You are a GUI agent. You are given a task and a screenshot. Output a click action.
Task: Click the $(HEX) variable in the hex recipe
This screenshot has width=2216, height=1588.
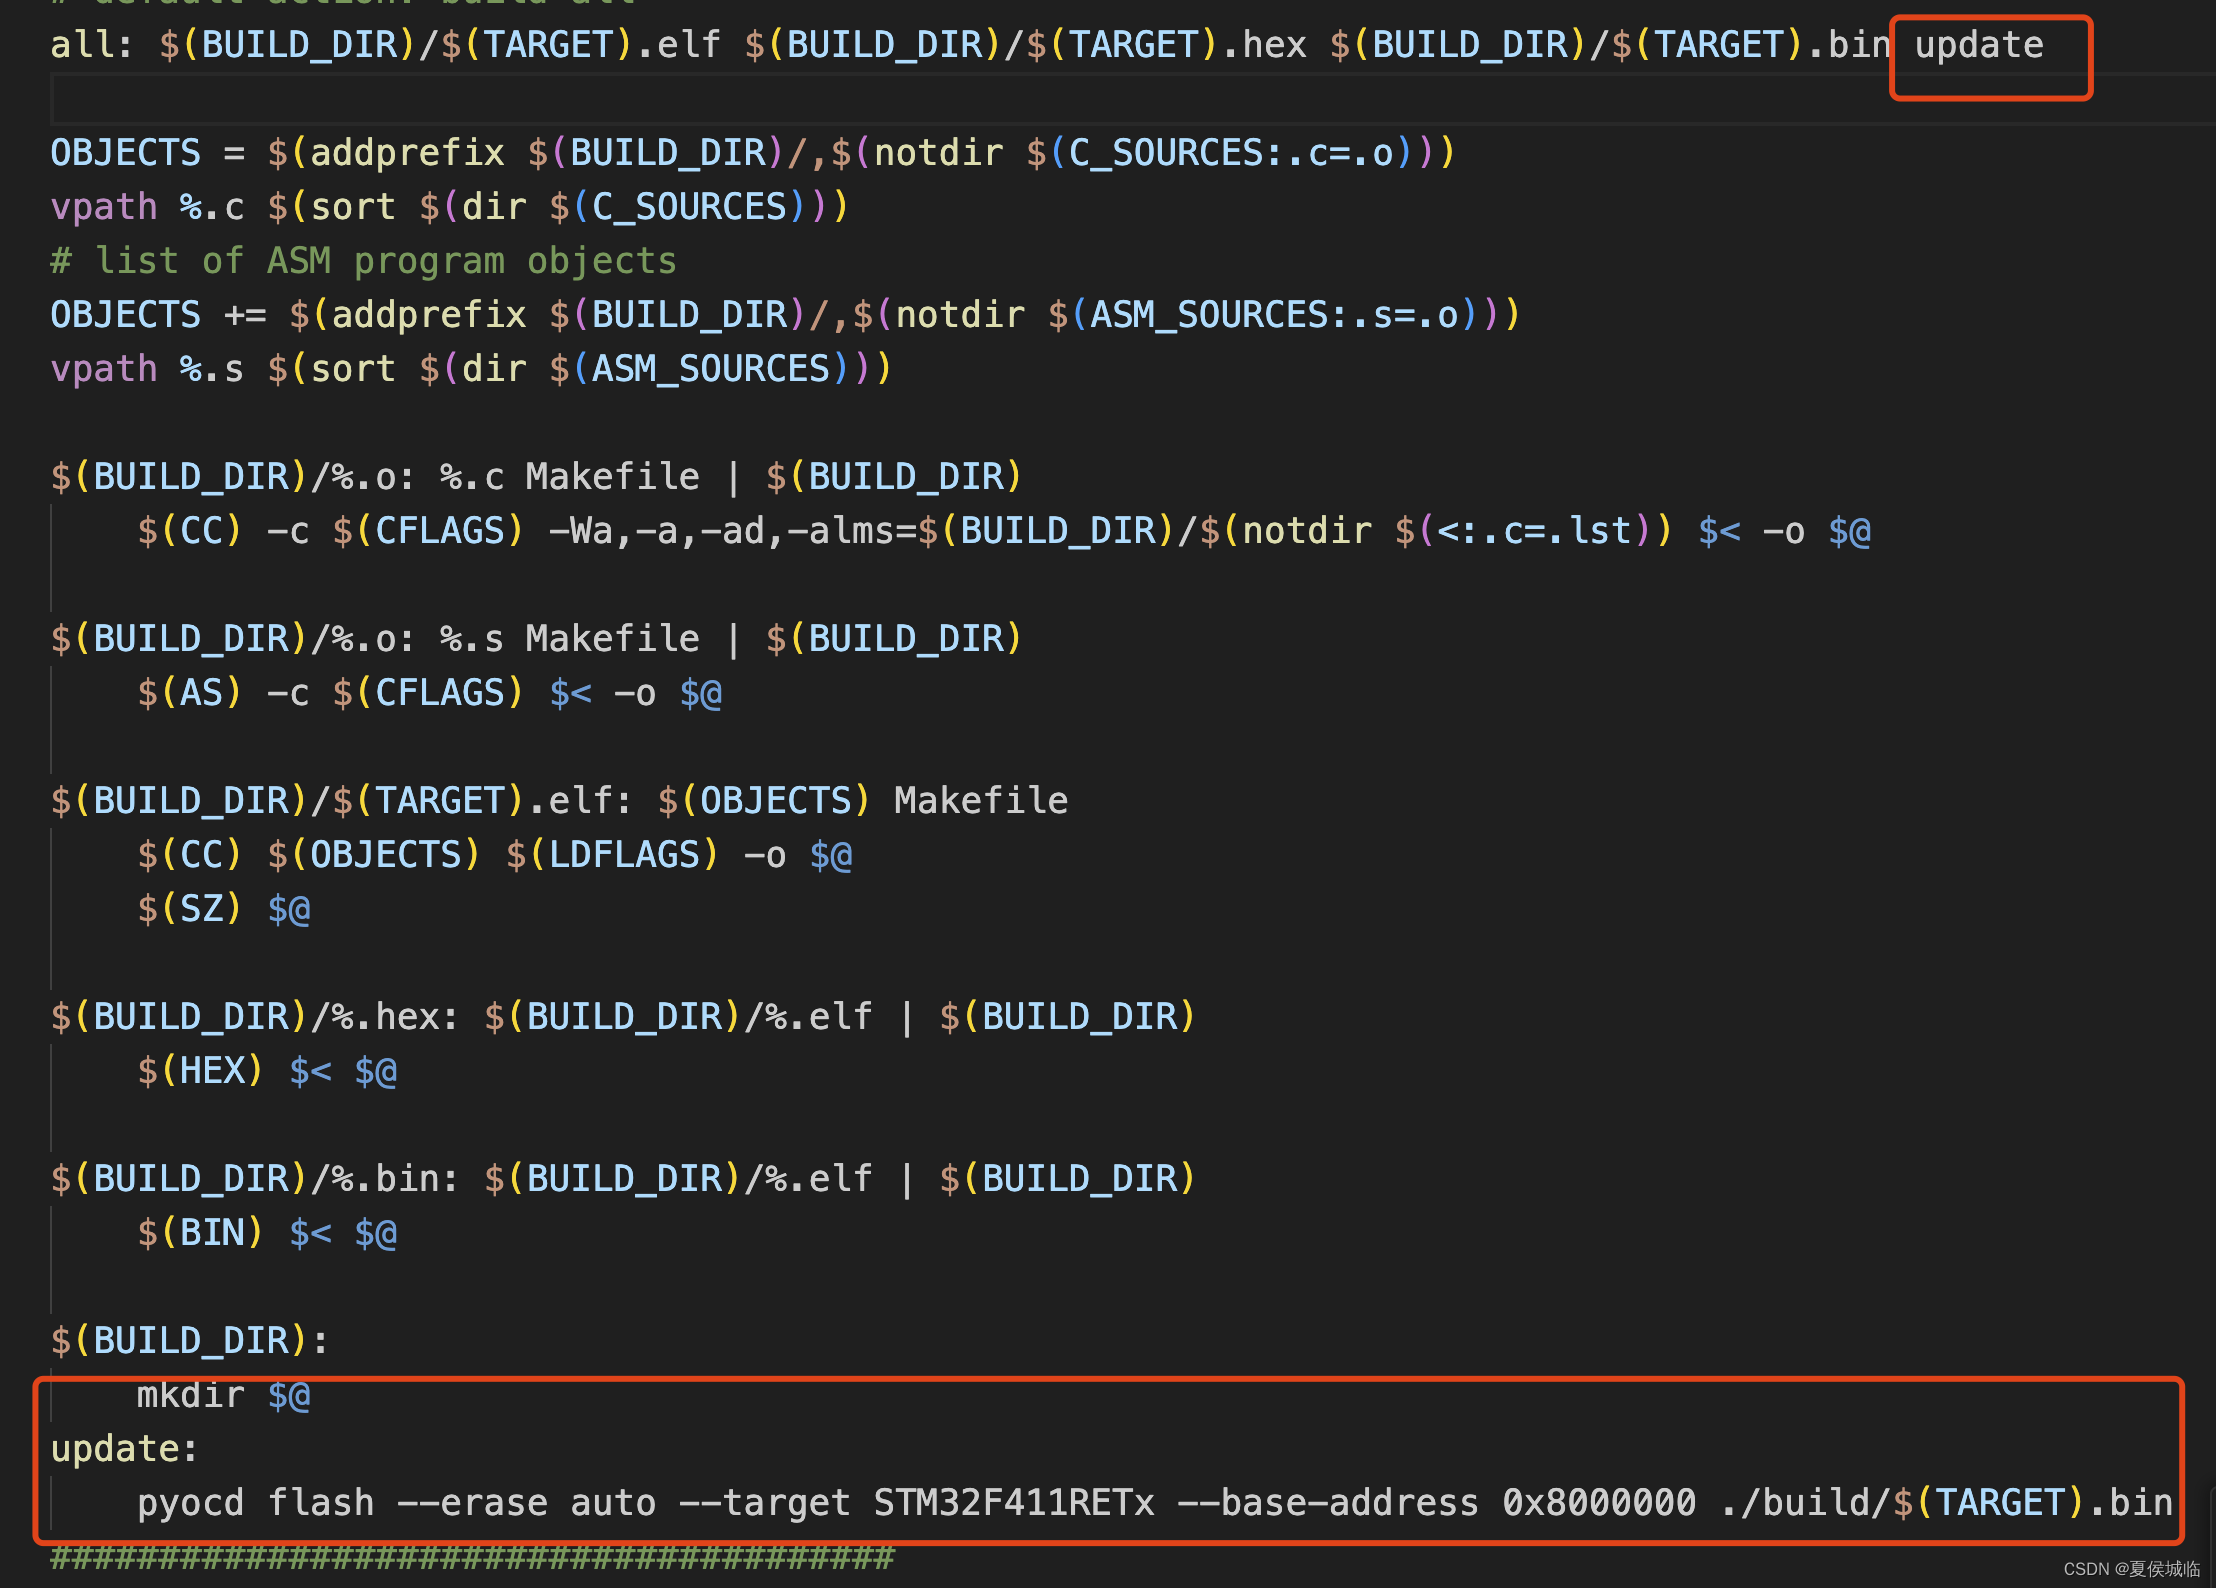point(200,1071)
